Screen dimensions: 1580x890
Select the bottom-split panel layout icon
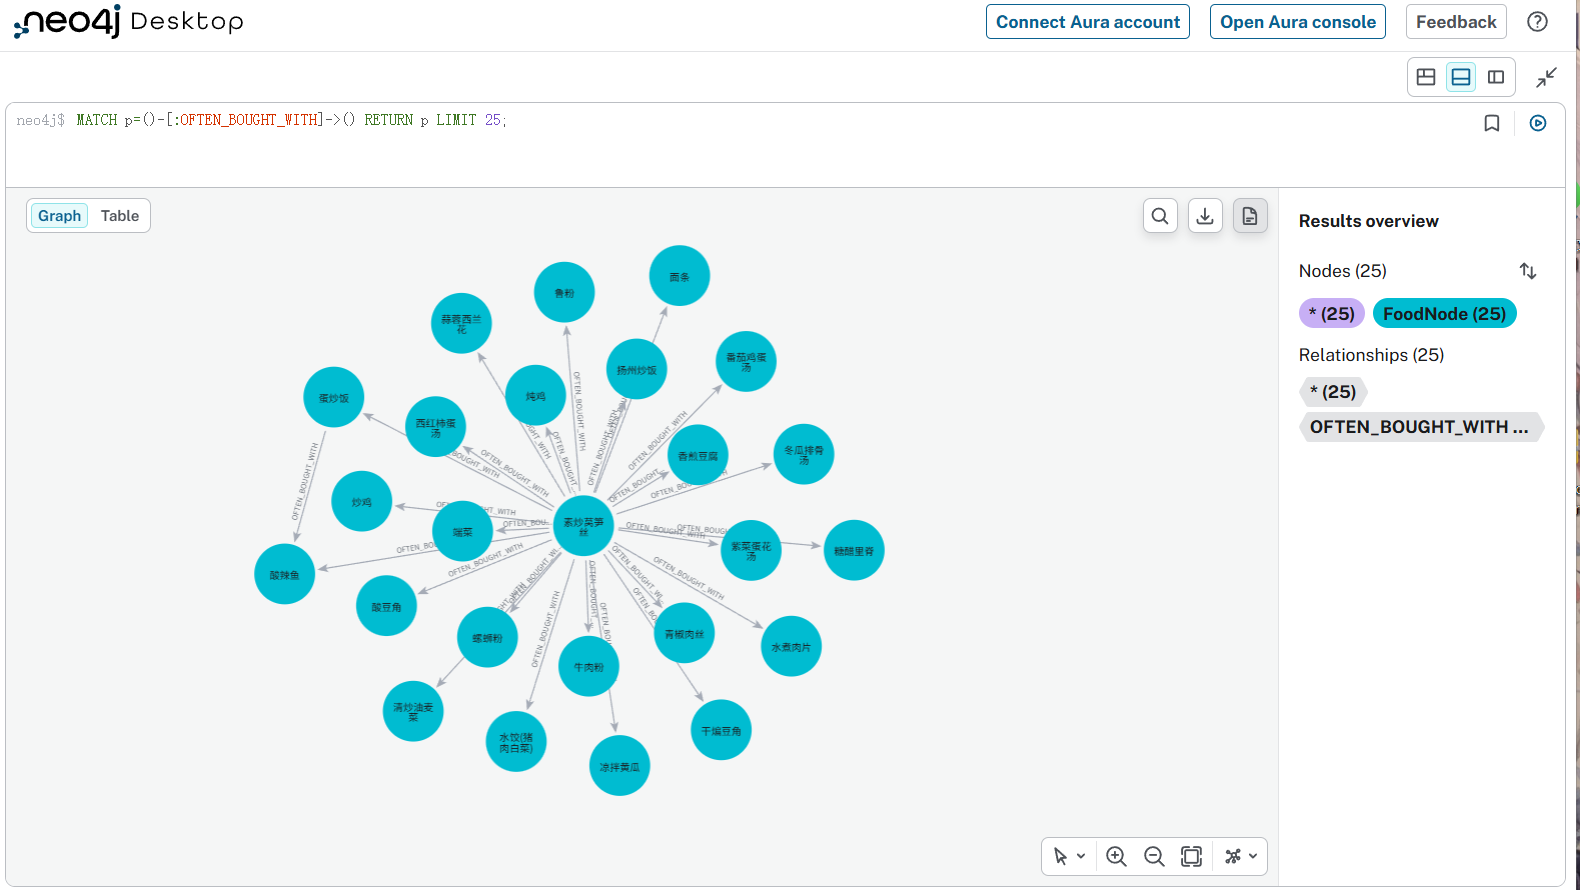1461,77
